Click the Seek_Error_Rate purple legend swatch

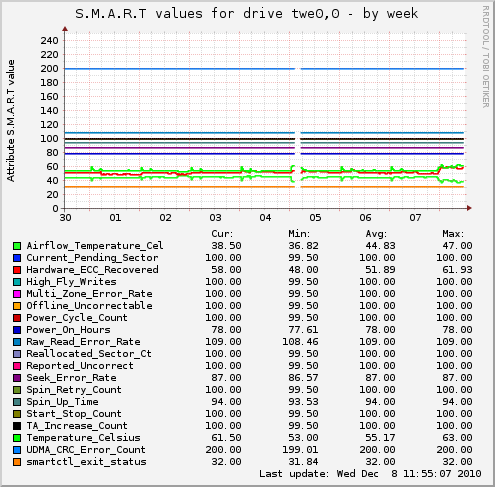(17, 378)
